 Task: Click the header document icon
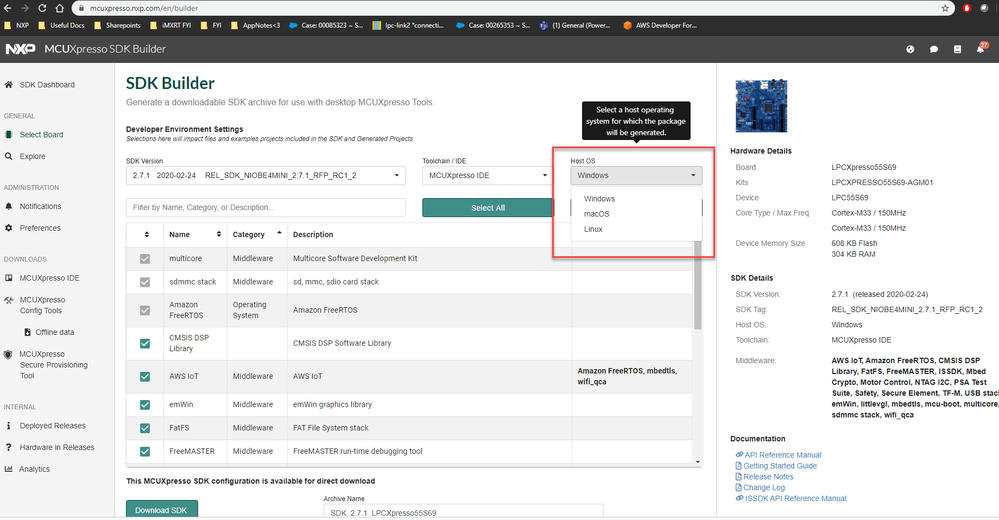click(x=957, y=49)
